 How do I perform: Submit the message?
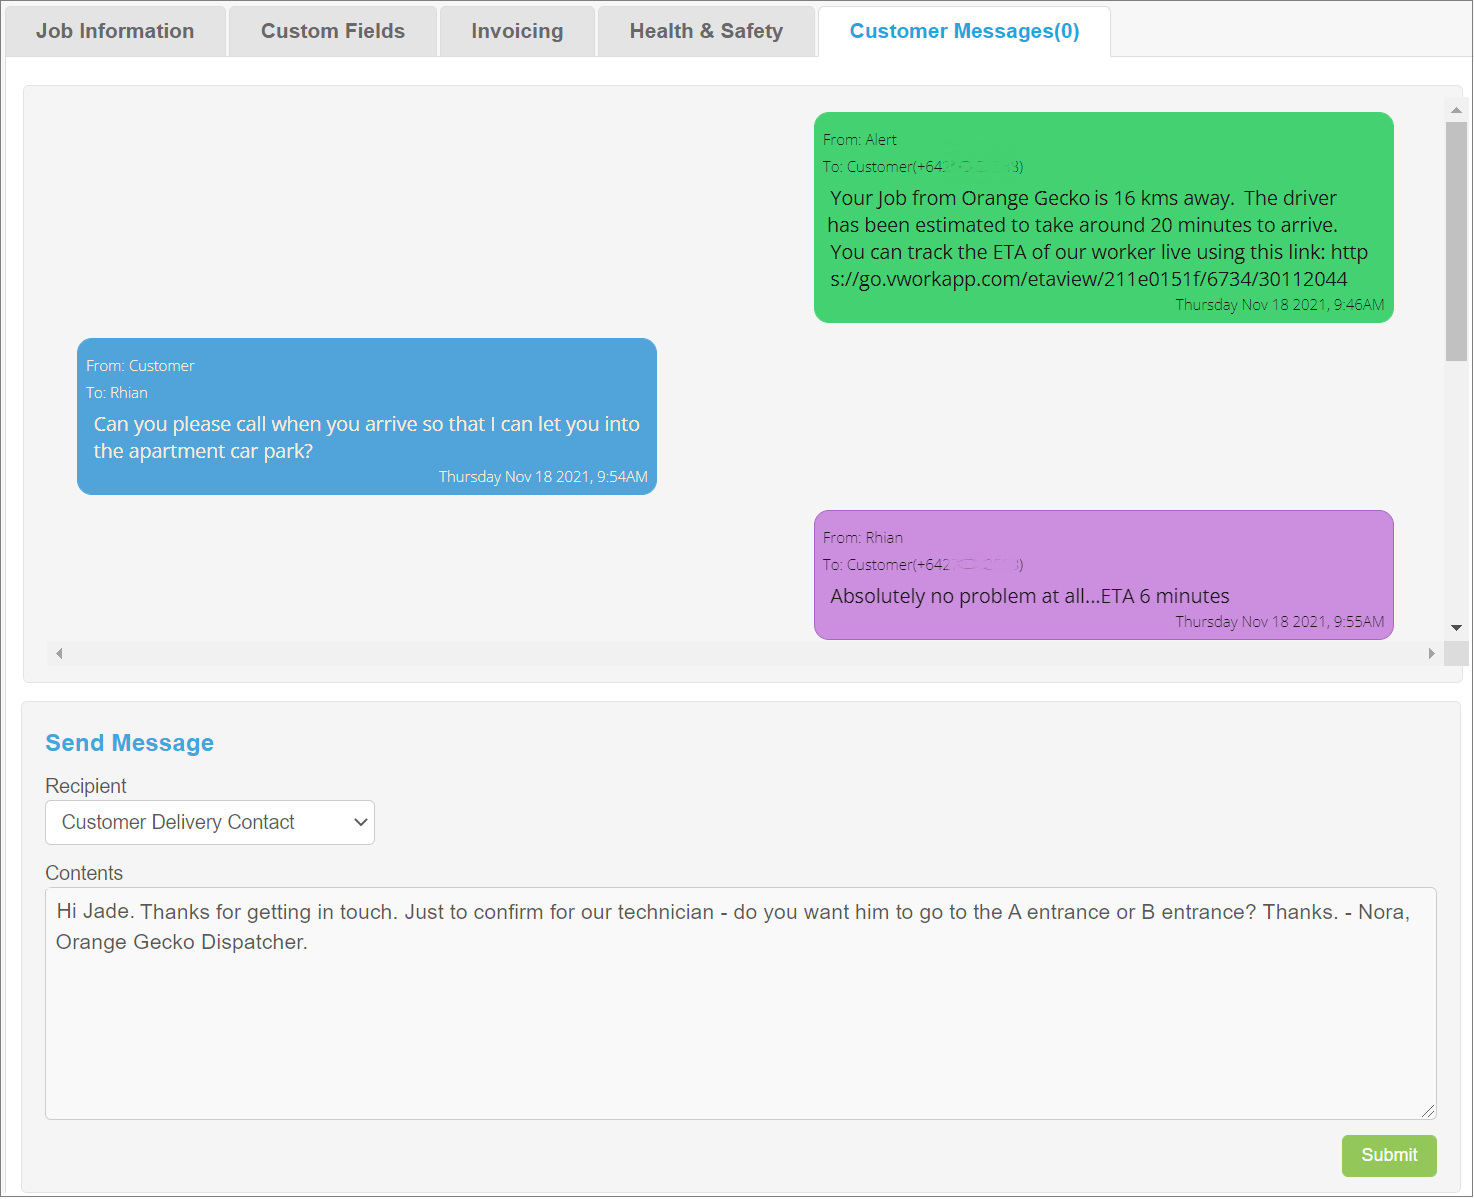[x=1389, y=1155]
